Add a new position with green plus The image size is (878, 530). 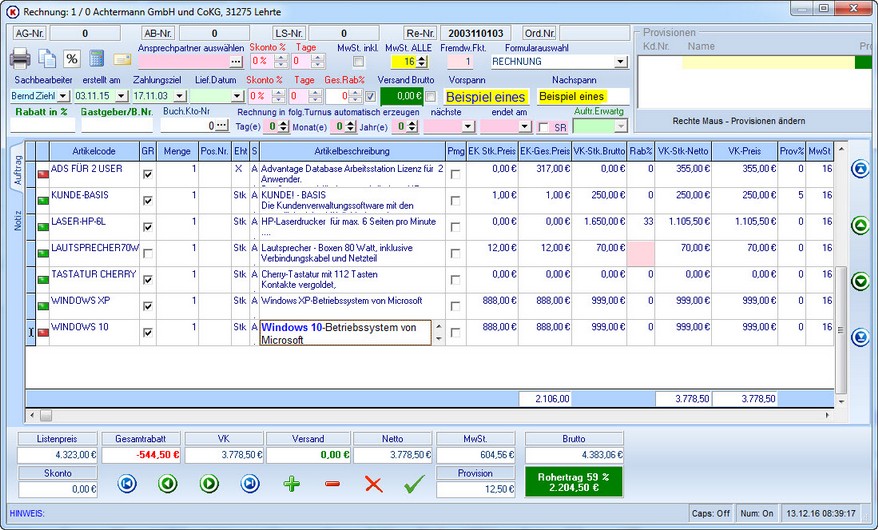click(291, 483)
